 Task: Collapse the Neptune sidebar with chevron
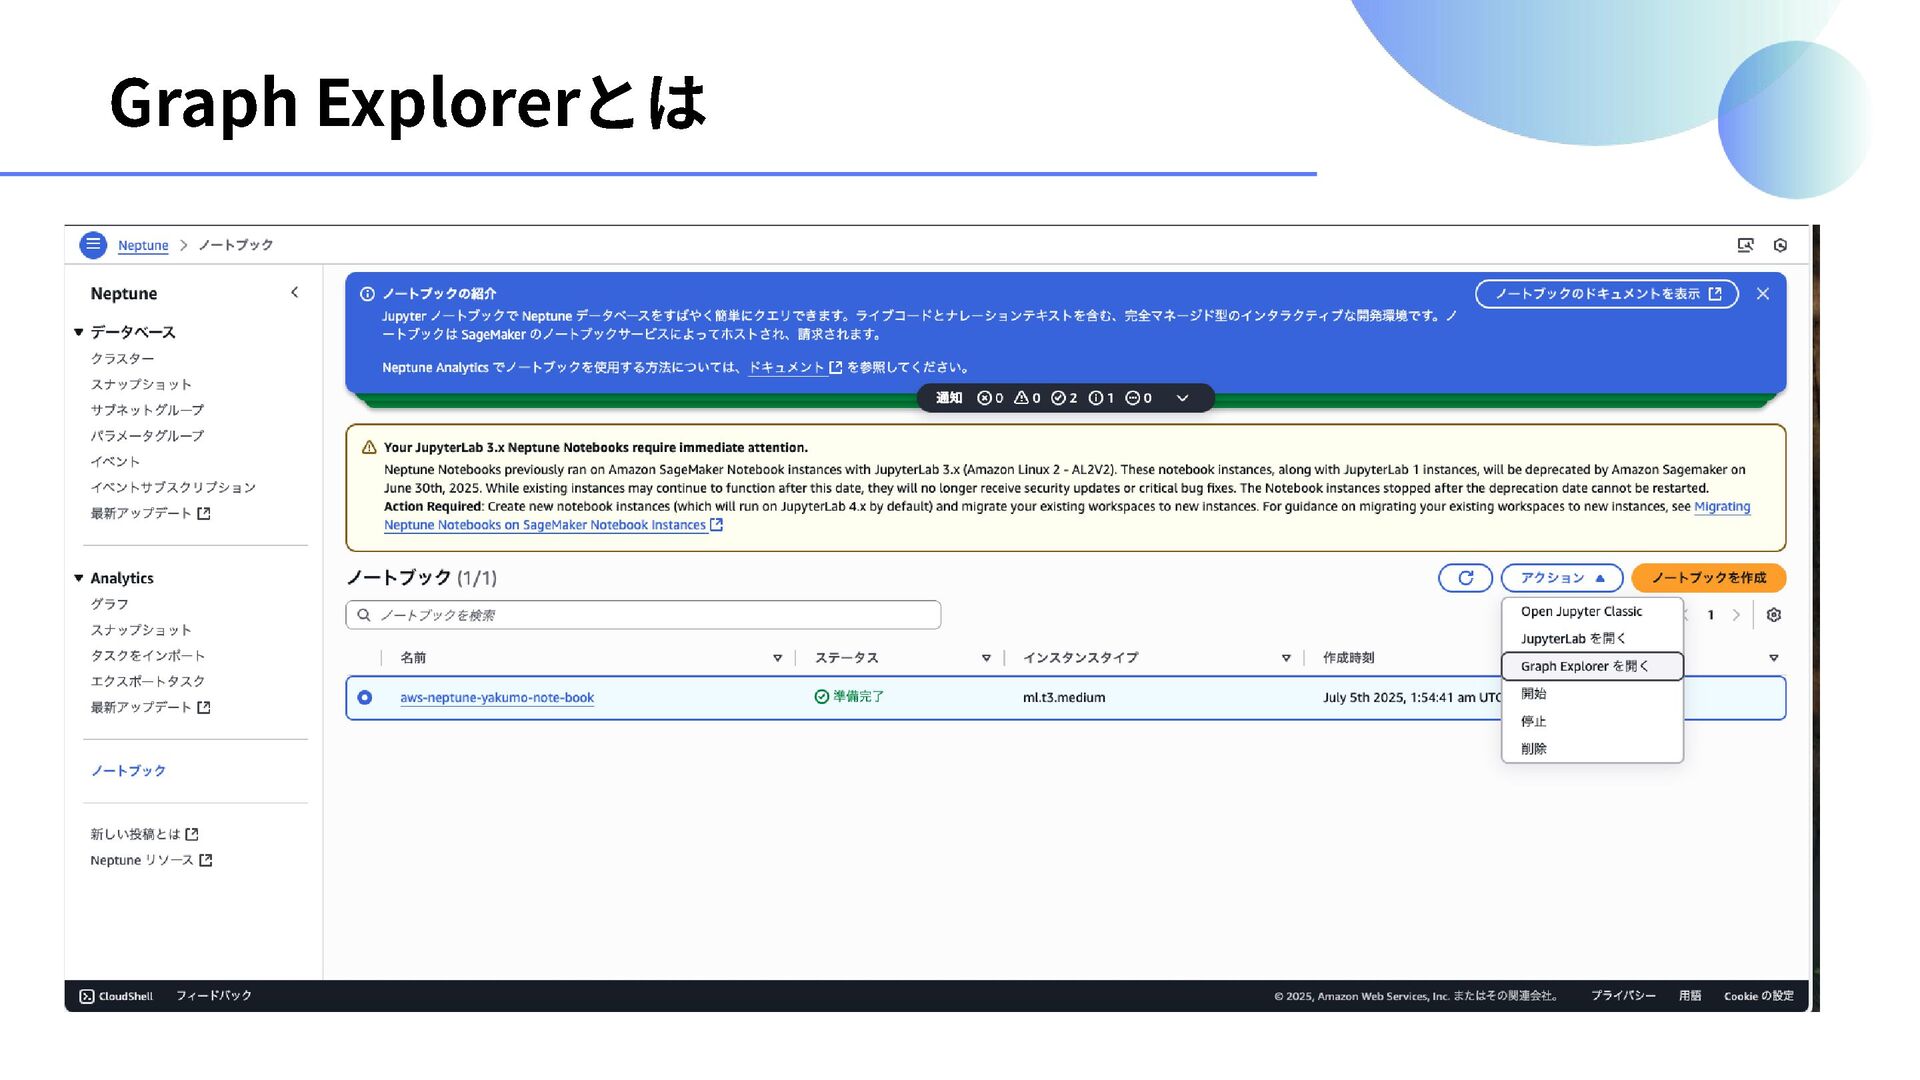[x=294, y=292]
